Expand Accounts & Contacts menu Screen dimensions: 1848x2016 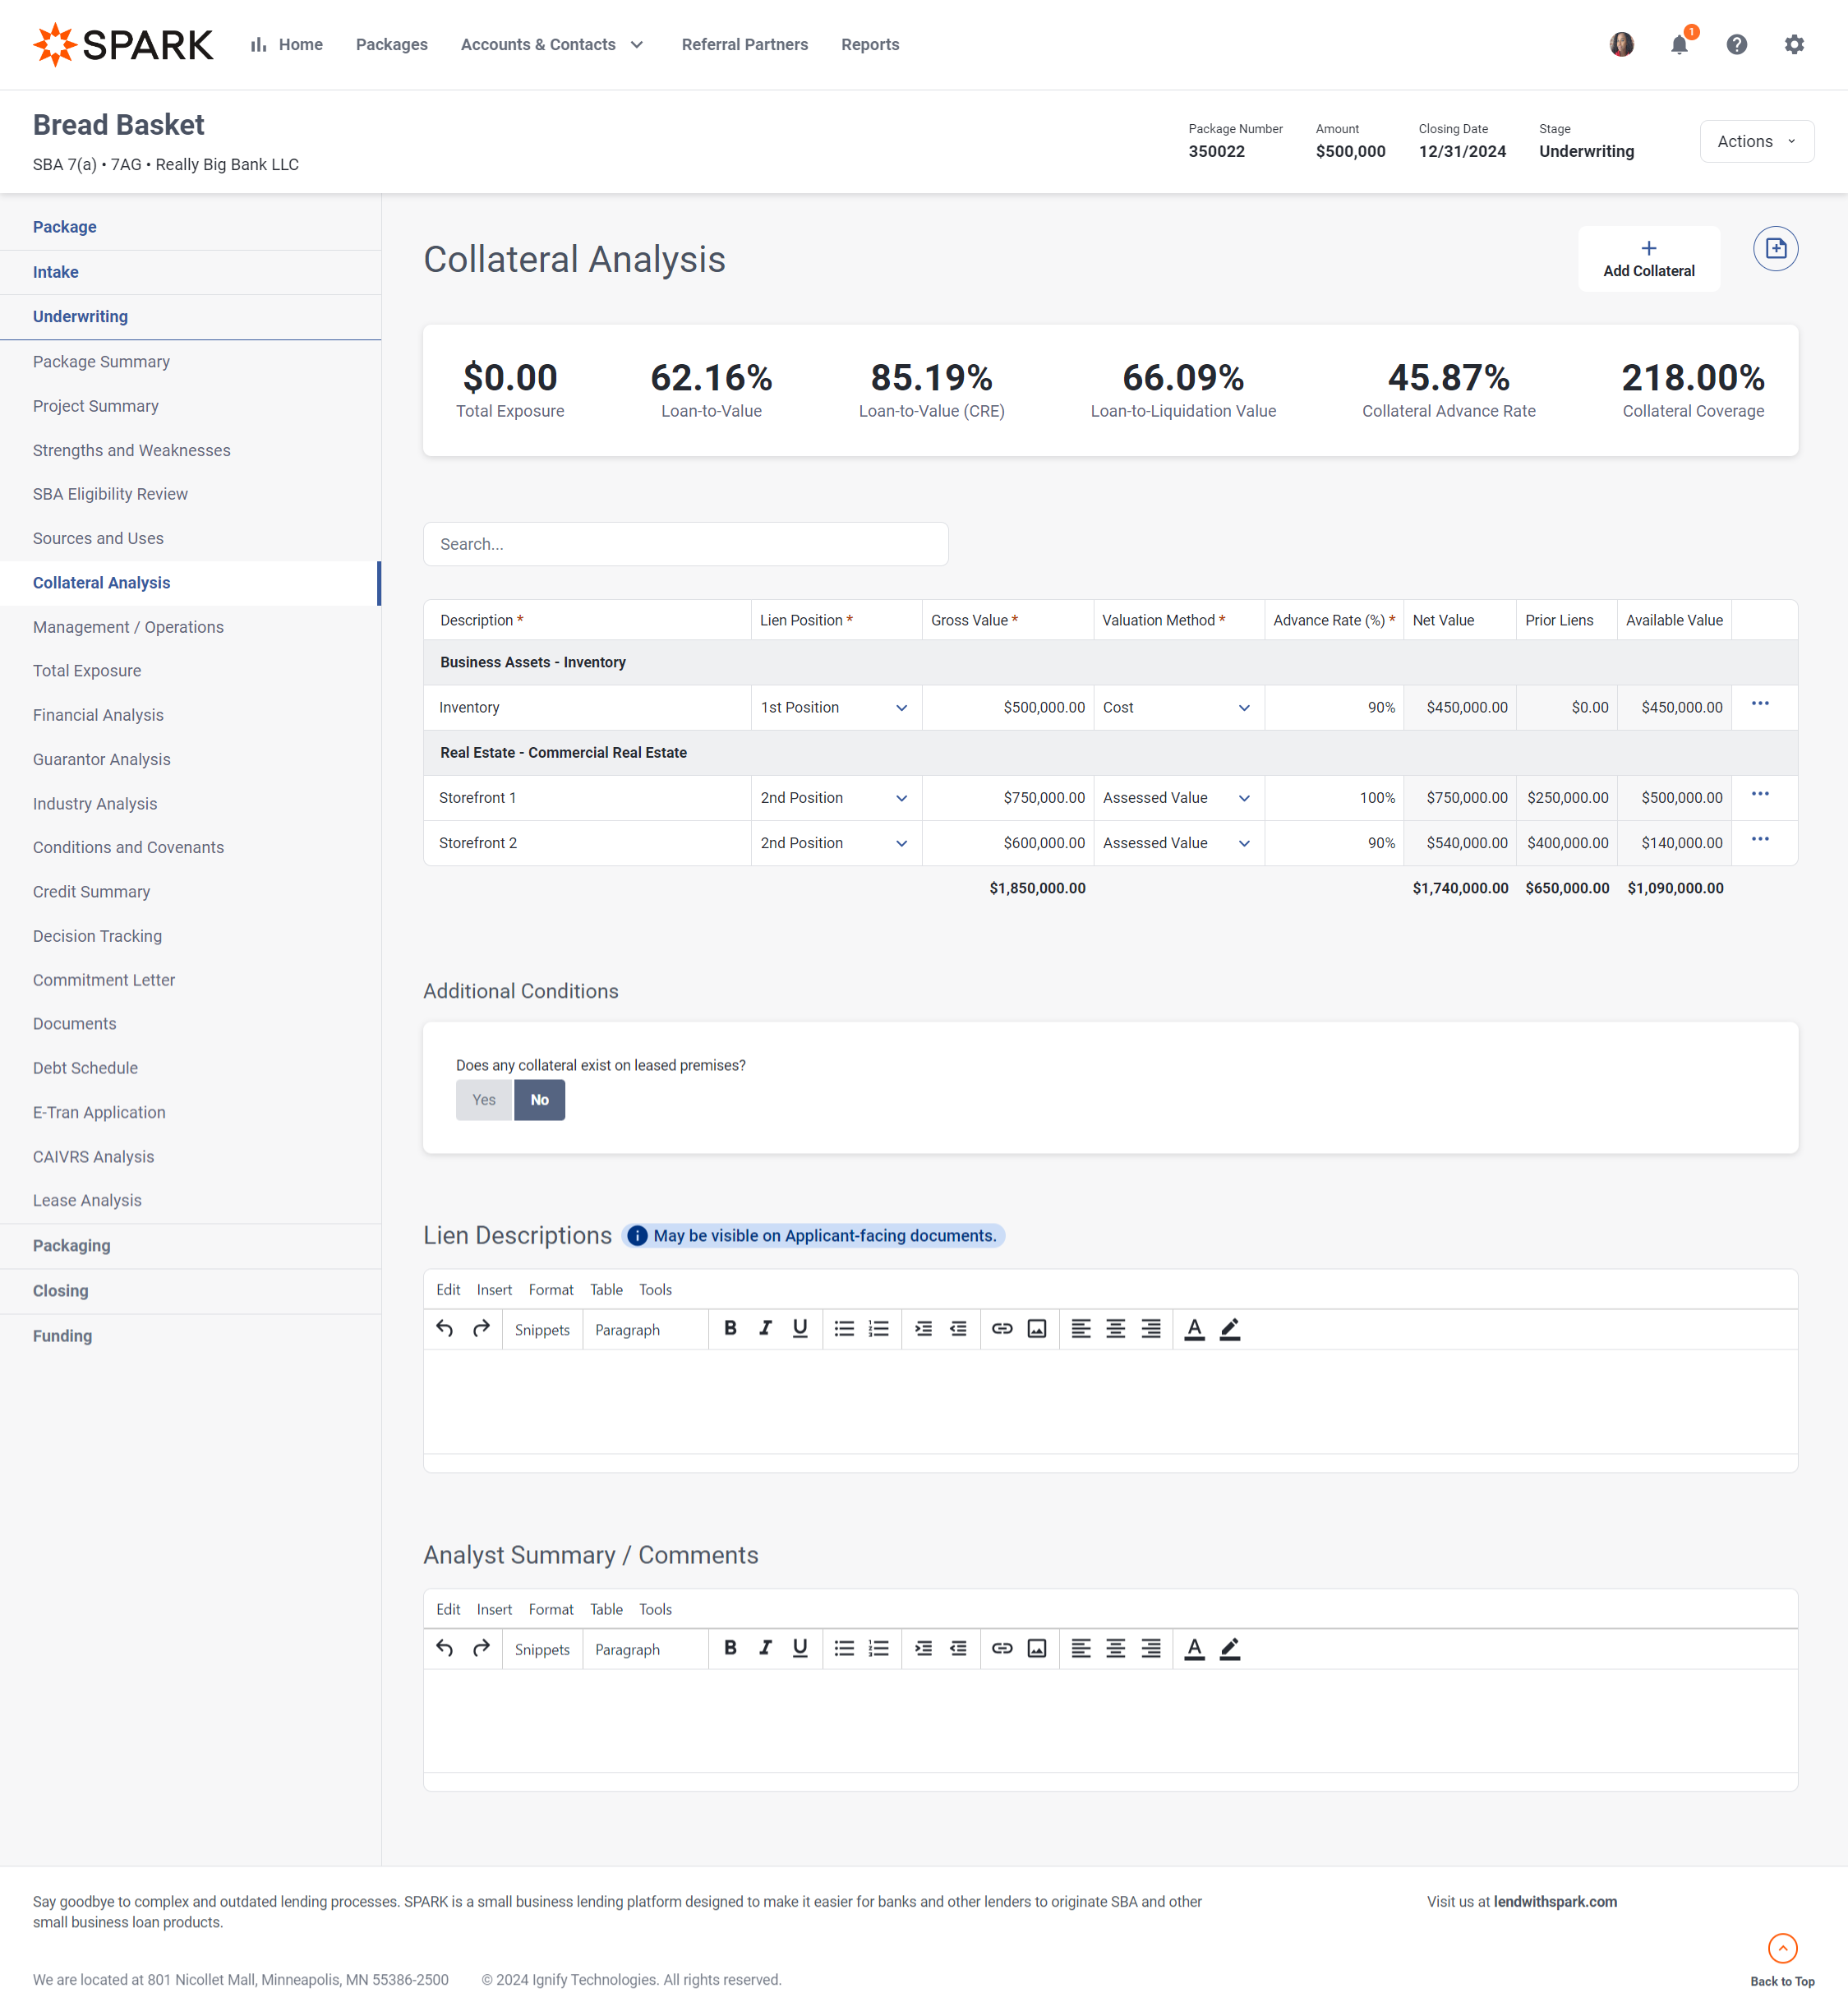pos(552,45)
